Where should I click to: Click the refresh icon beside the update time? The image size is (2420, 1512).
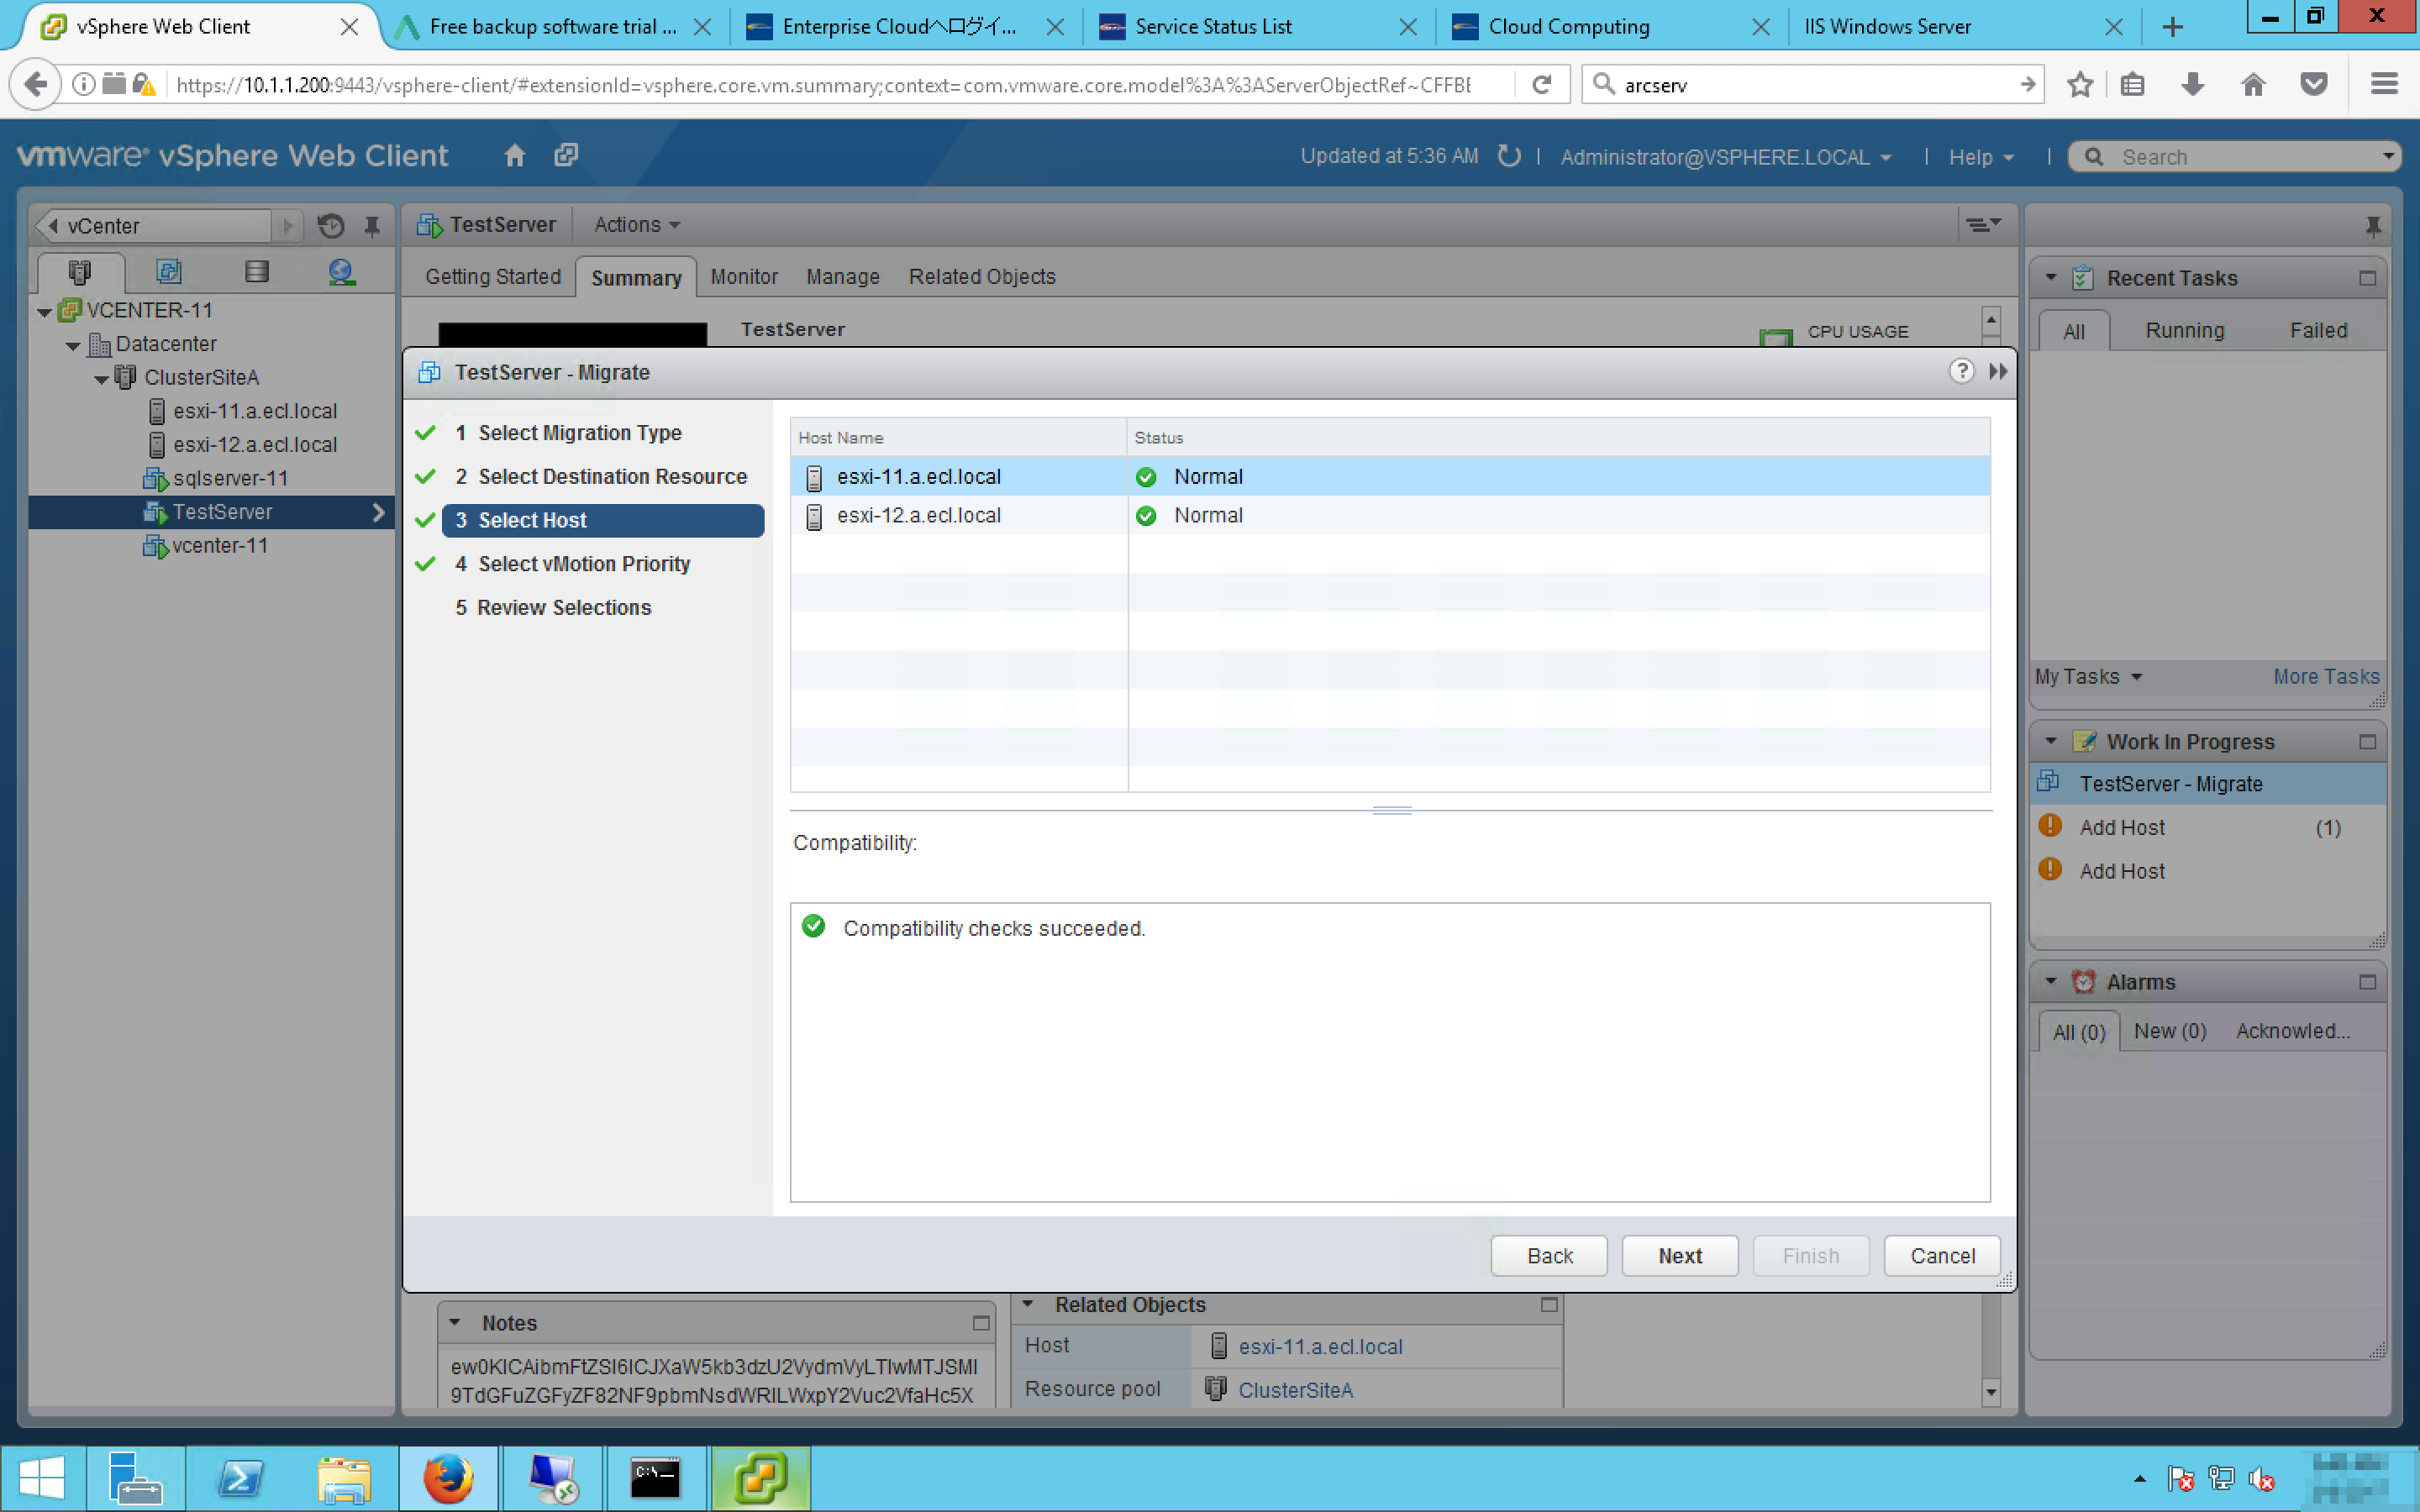click(x=1508, y=156)
